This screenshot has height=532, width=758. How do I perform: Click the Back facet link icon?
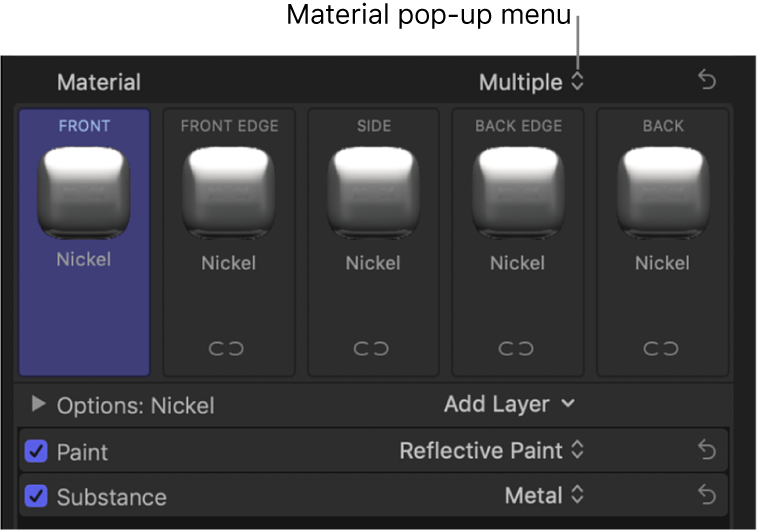[662, 349]
